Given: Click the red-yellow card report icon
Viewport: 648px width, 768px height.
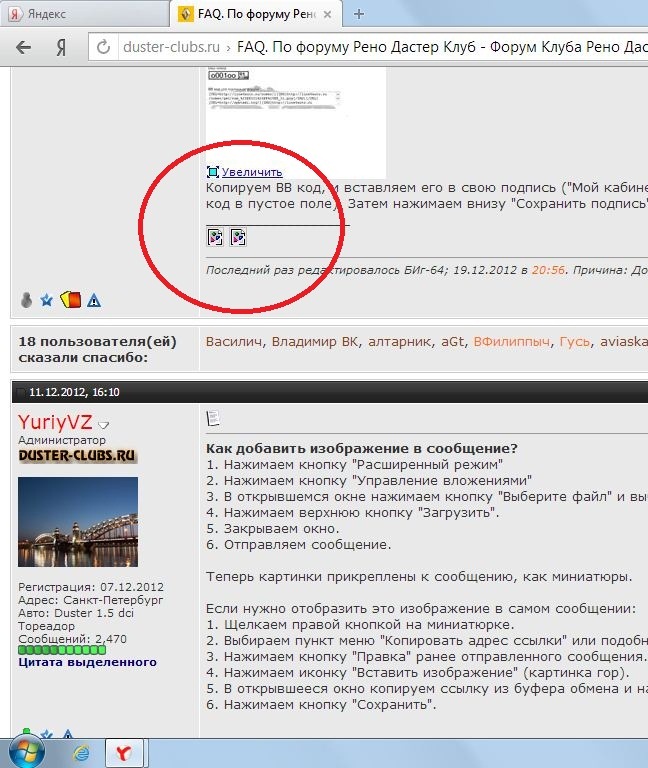Looking at the screenshot, I should [71, 299].
